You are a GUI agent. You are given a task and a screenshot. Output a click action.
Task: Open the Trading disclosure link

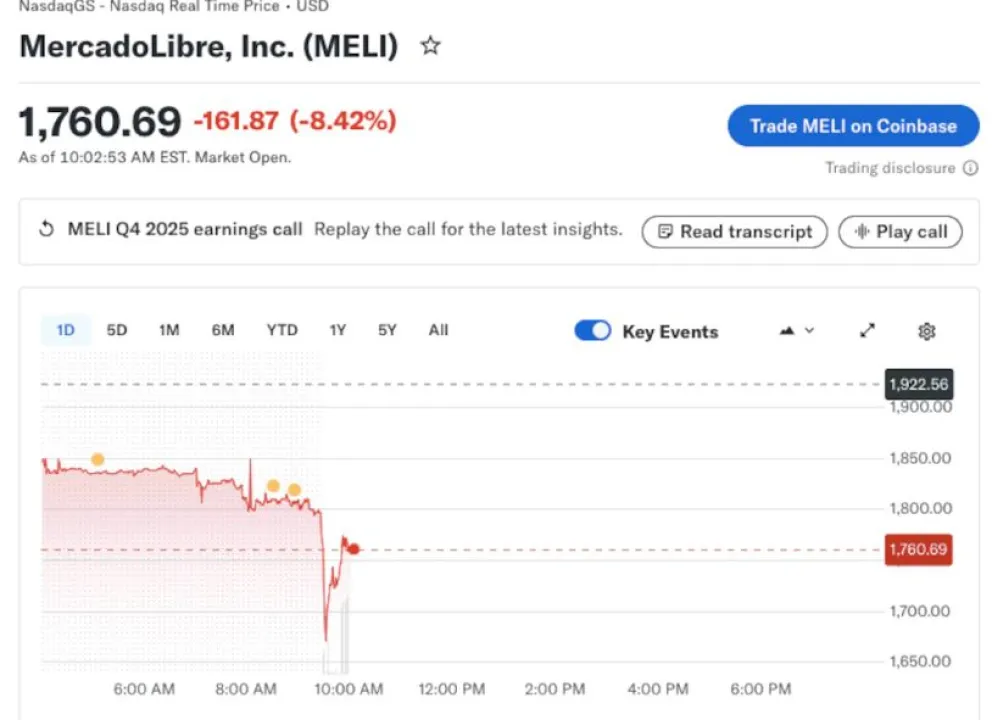tap(889, 168)
